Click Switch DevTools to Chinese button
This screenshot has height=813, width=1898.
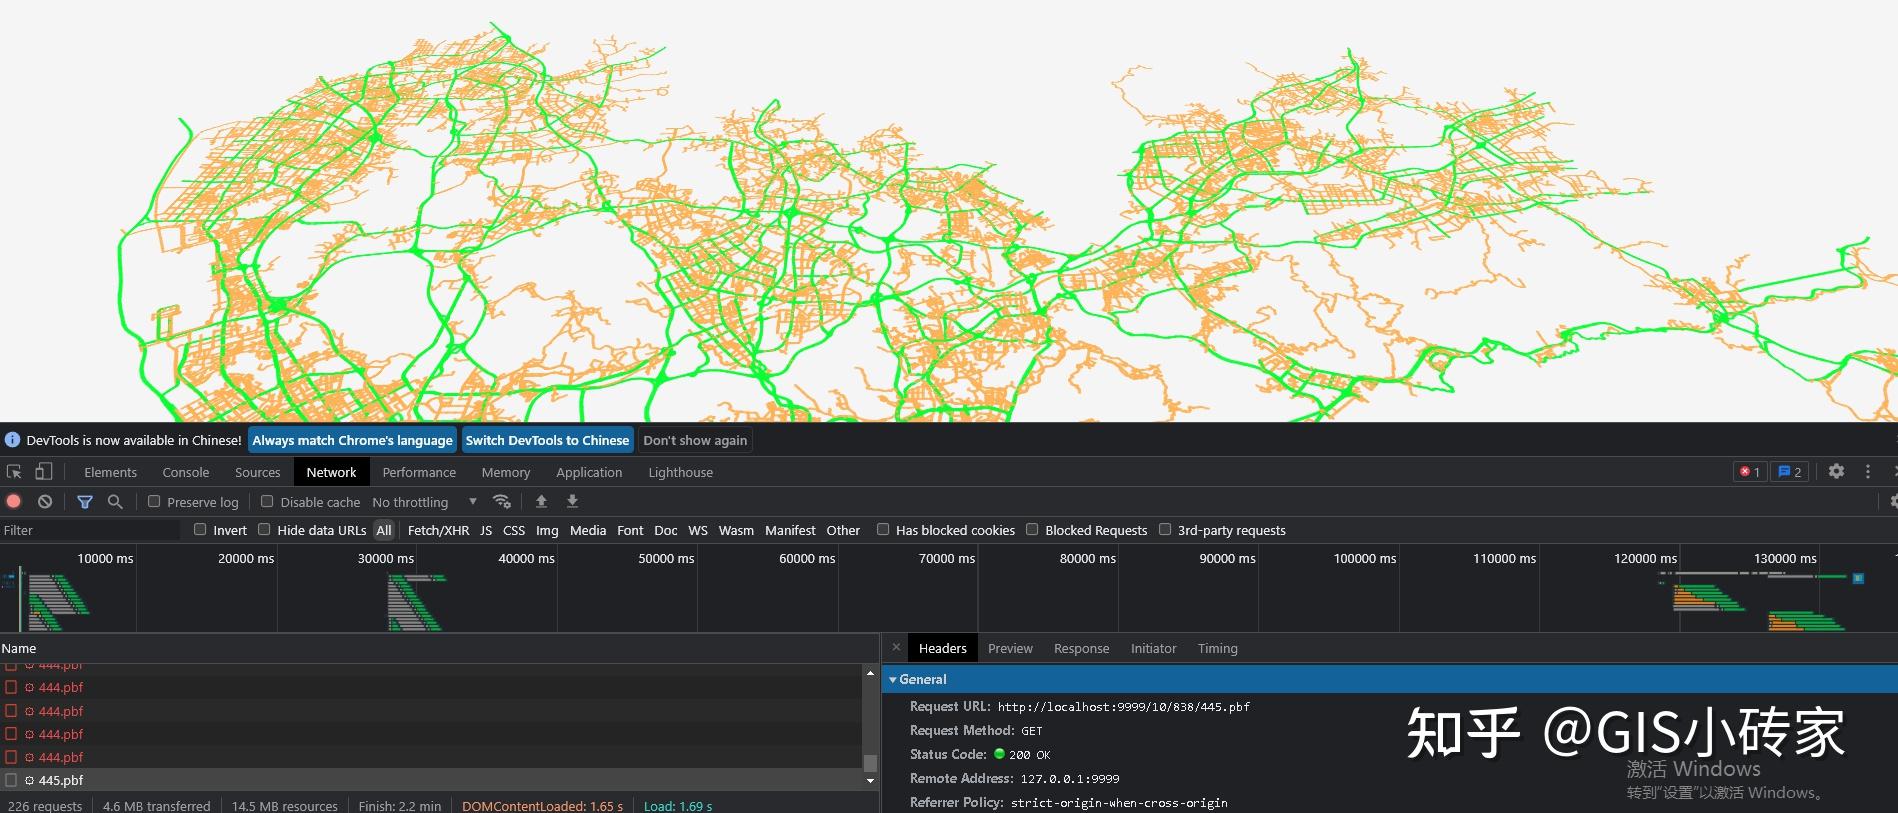pyautogui.click(x=547, y=440)
